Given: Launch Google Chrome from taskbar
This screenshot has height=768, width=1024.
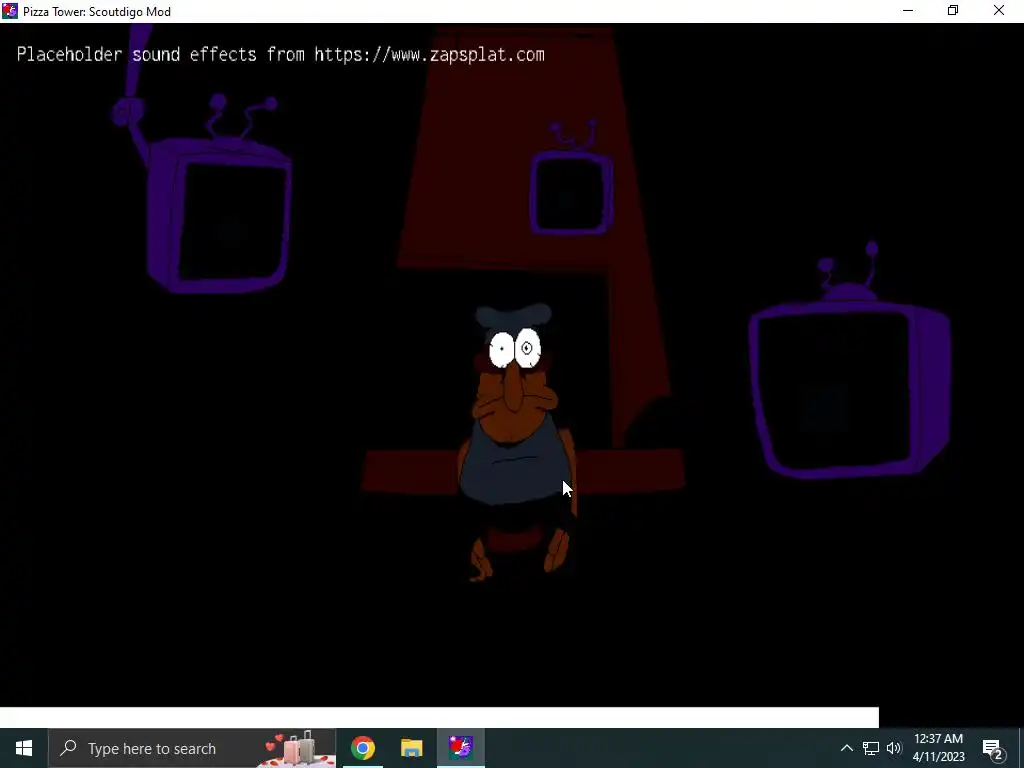Looking at the screenshot, I should tap(362, 748).
